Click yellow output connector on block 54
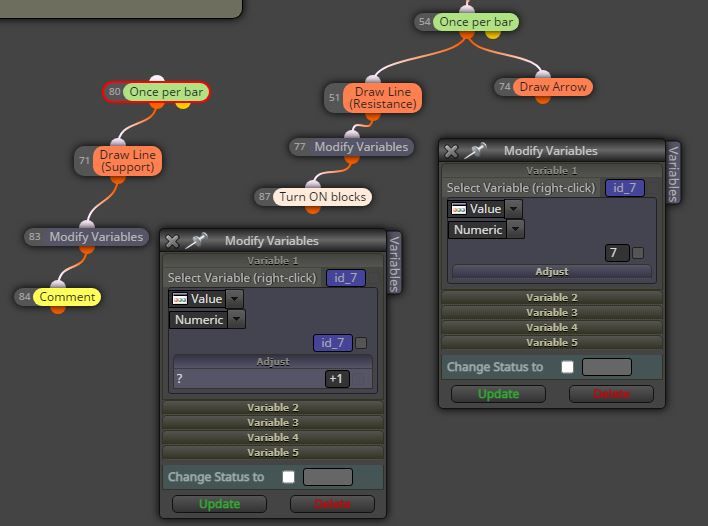The height and width of the screenshot is (526, 708). [493, 35]
